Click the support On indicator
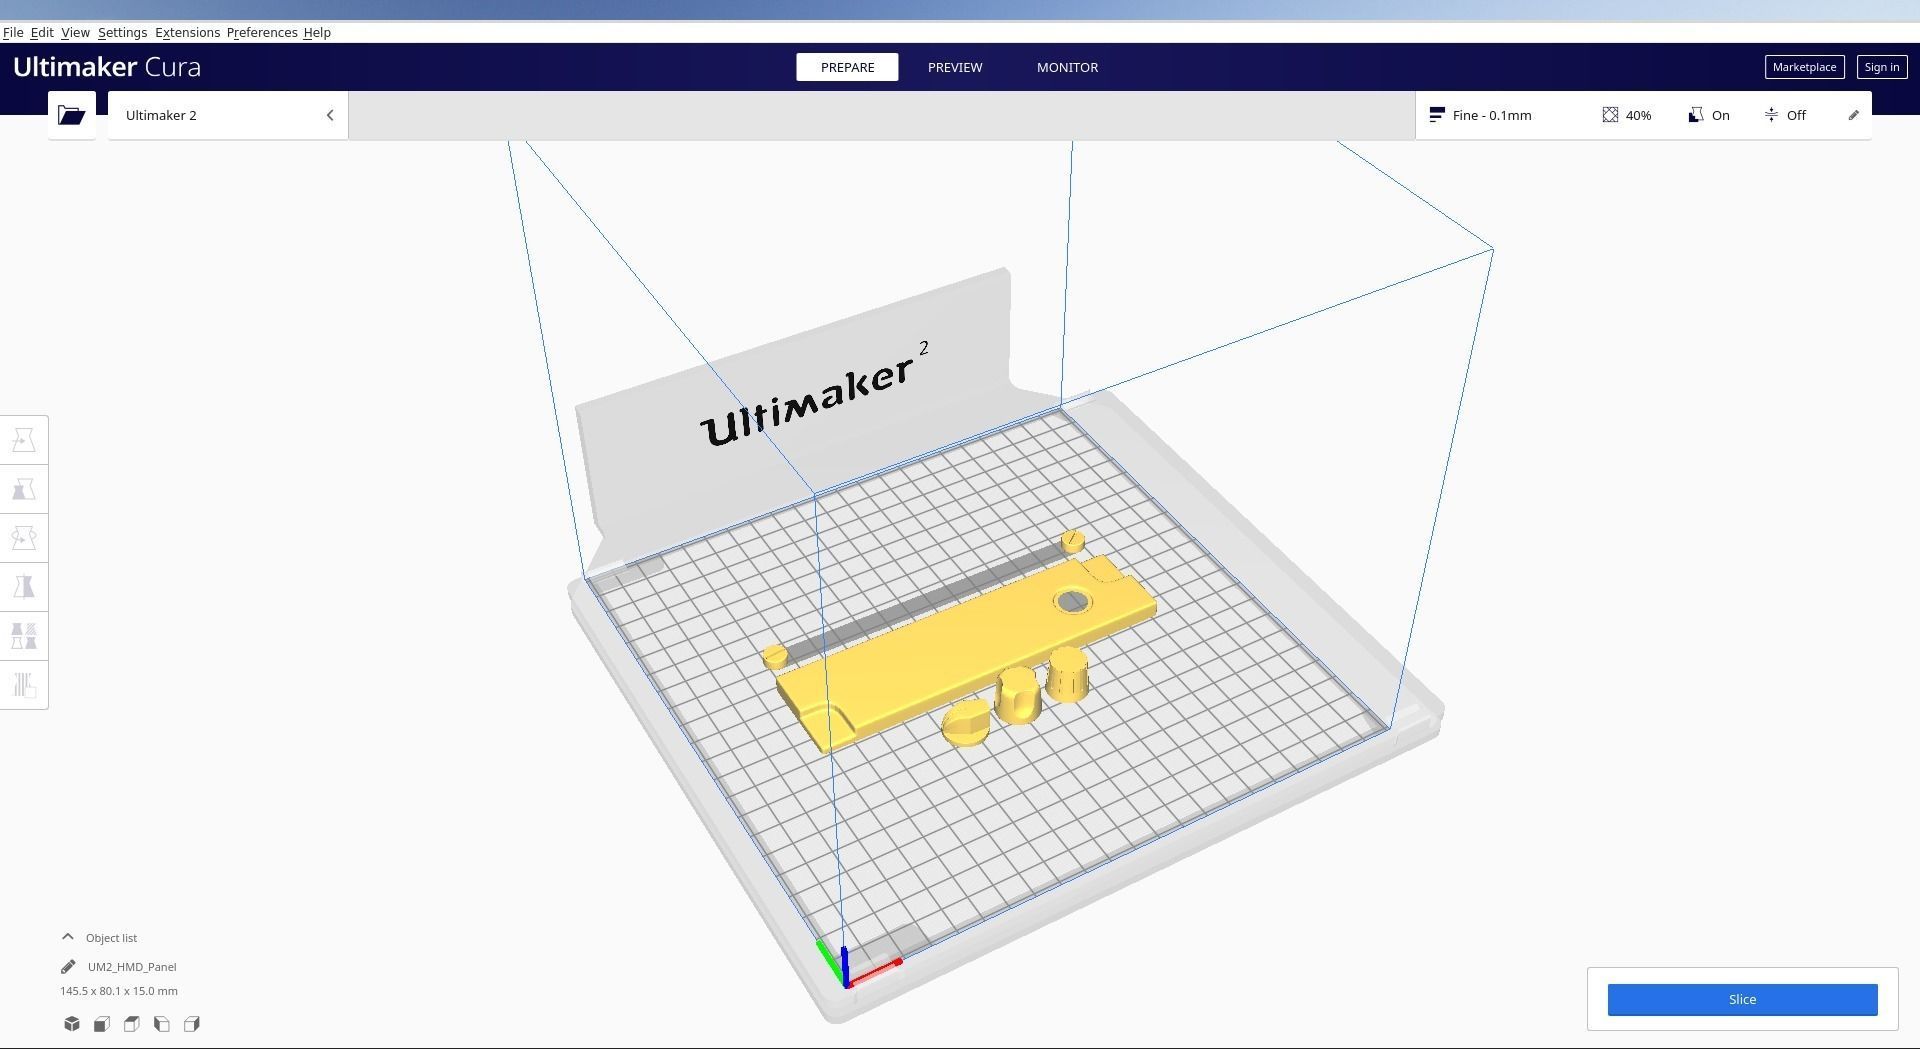This screenshot has height=1049, width=1920. tap(1709, 115)
